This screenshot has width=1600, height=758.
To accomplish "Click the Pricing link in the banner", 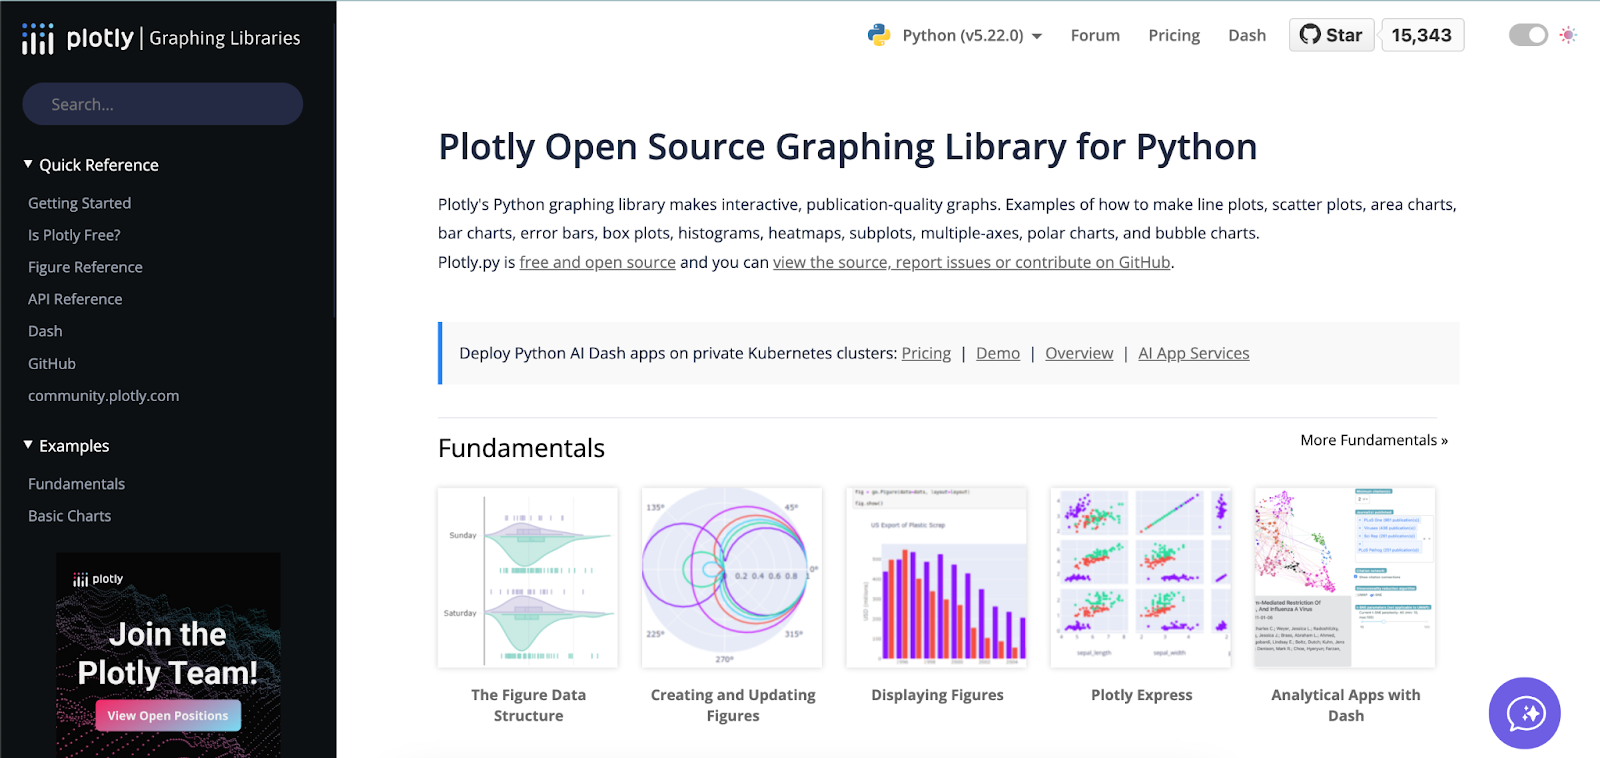I will [x=926, y=353].
